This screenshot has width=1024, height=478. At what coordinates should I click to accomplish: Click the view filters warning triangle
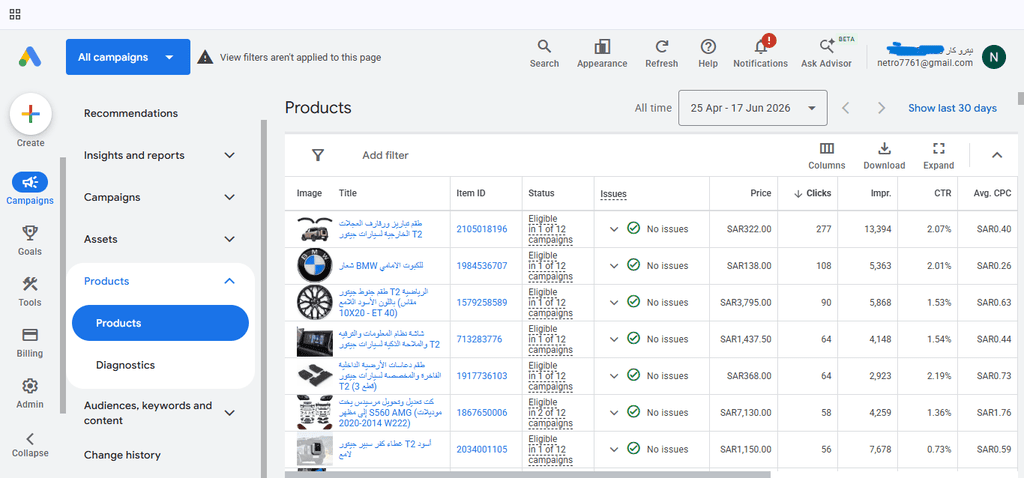point(205,57)
